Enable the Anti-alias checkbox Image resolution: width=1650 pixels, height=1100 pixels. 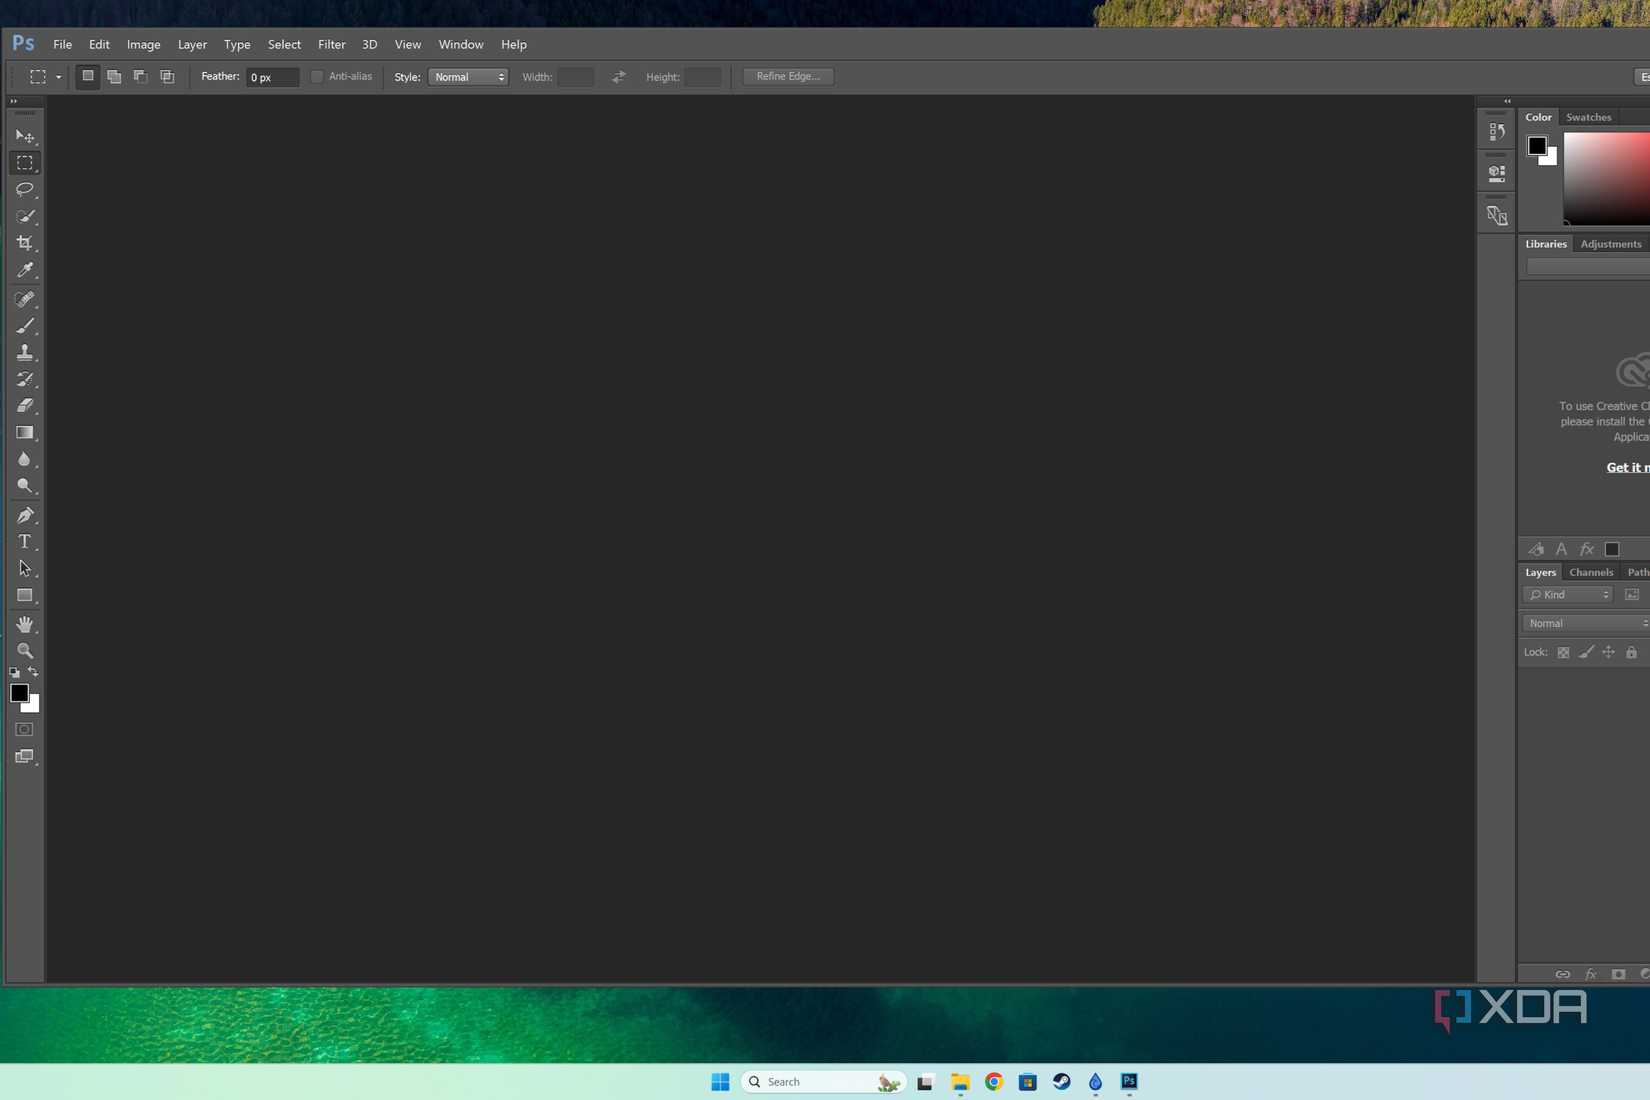pos(317,77)
